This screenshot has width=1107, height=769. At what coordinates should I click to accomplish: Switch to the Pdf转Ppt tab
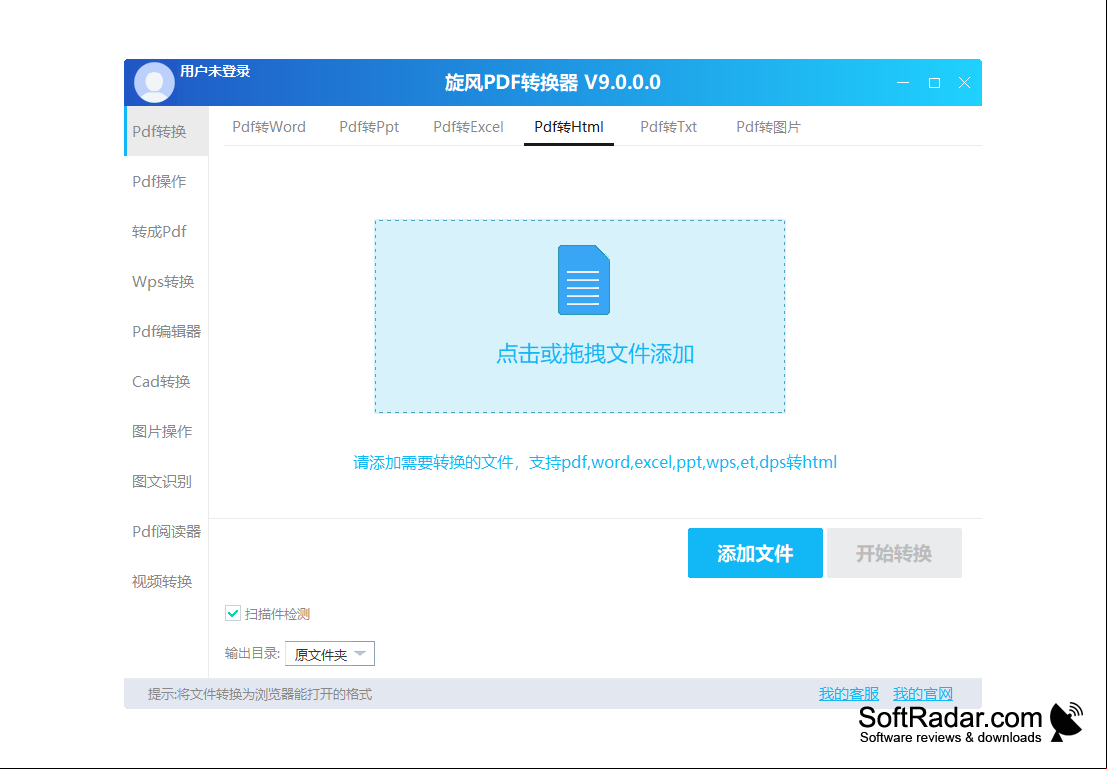(x=369, y=127)
